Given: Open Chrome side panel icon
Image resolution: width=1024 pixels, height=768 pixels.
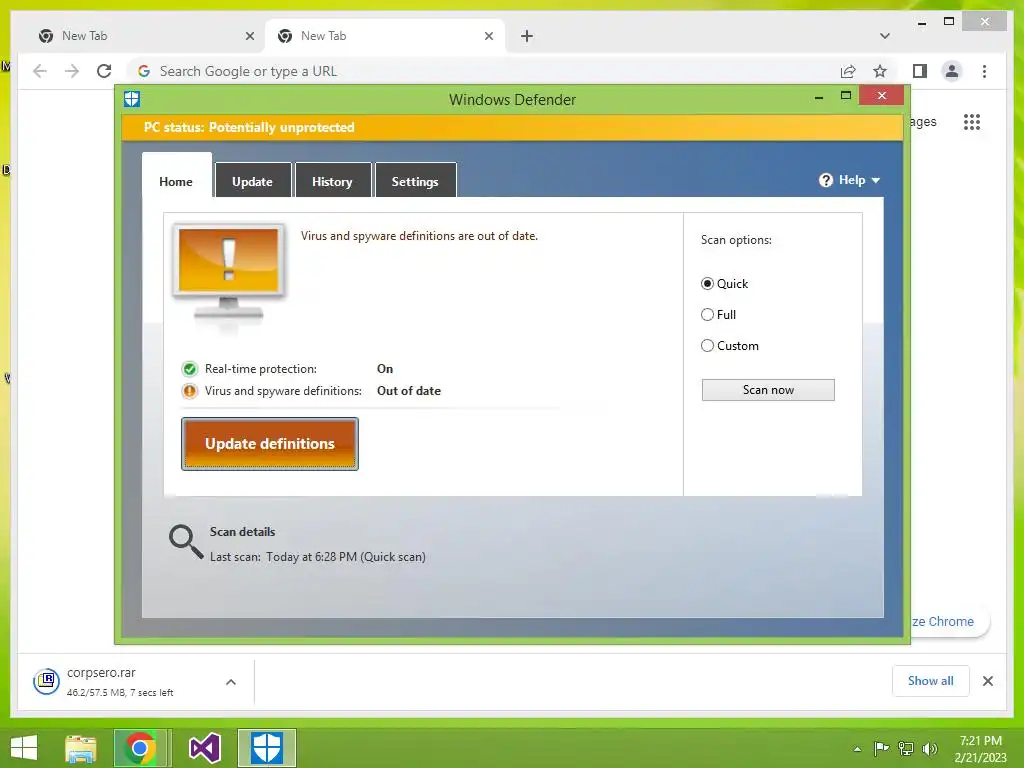Looking at the screenshot, I should point(920,71).
